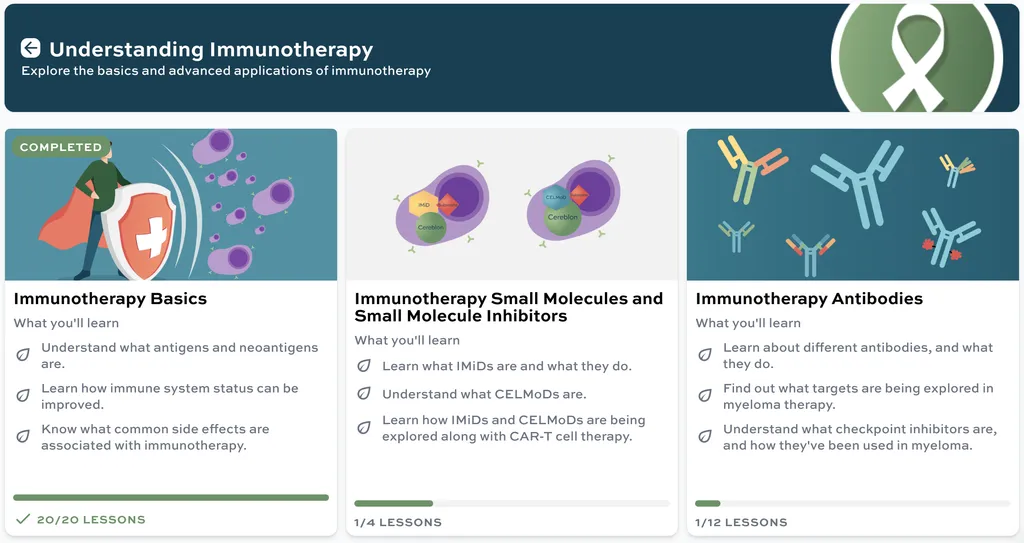The image size is (1024, 543).
Task: Click the leaf icon beside antigens and neoantigens
Action: tap(23, 355)
